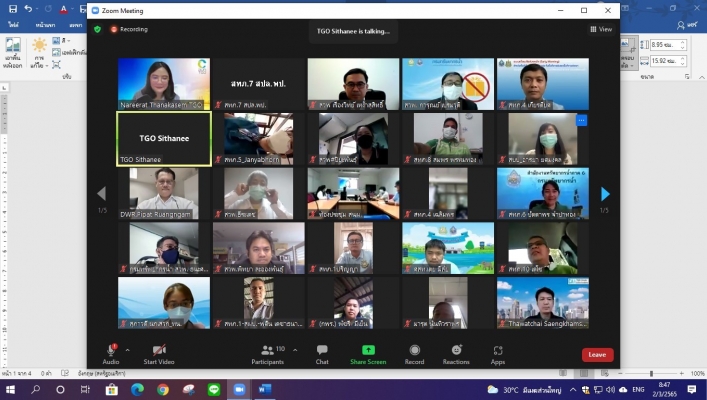The width and height of the screenshot is (707, 400).
Task: Open Zoom Apps
Action: [498, 351]
